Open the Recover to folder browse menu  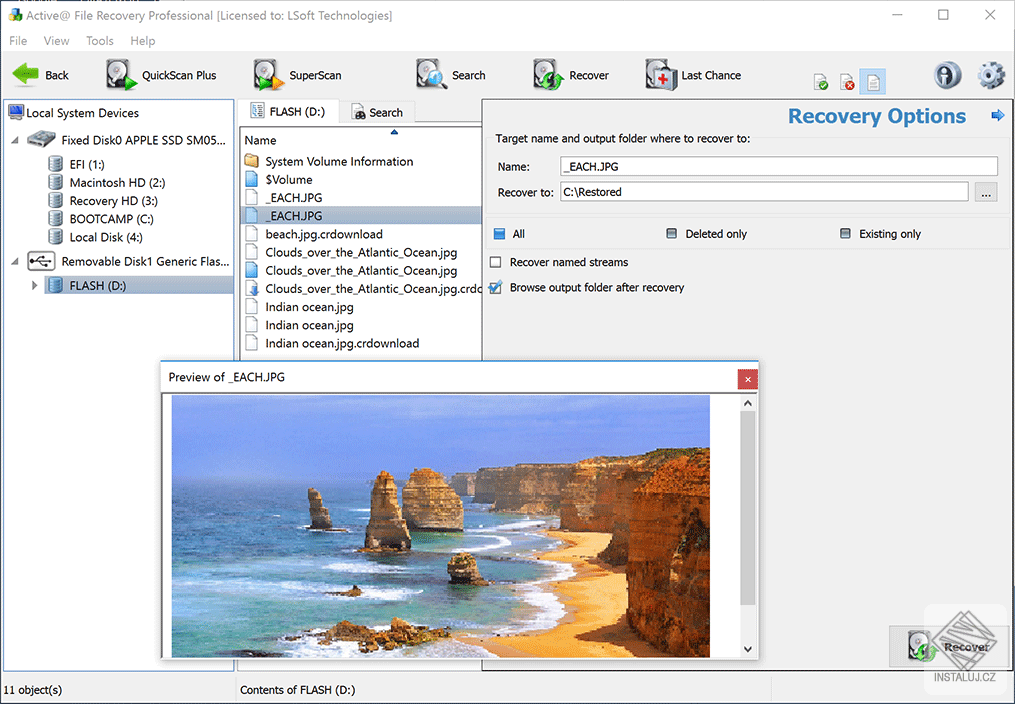[x=986, y=192]
